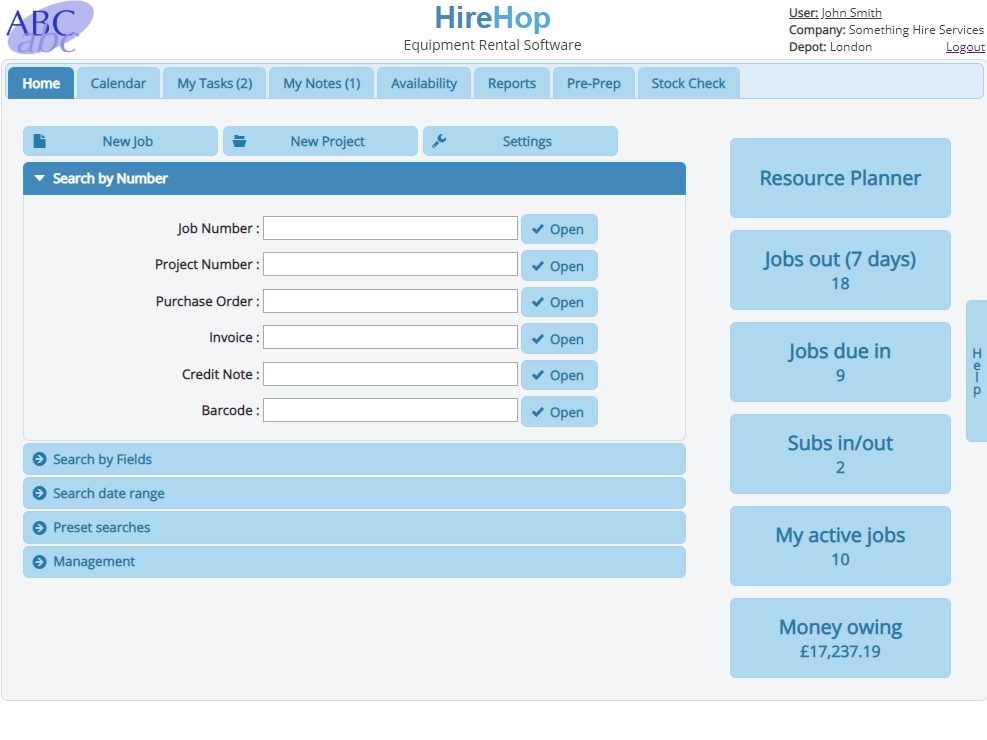Switch to the Home tab
Image resolution: width=987 pixels, height=740 pixels.
[41, 83]
